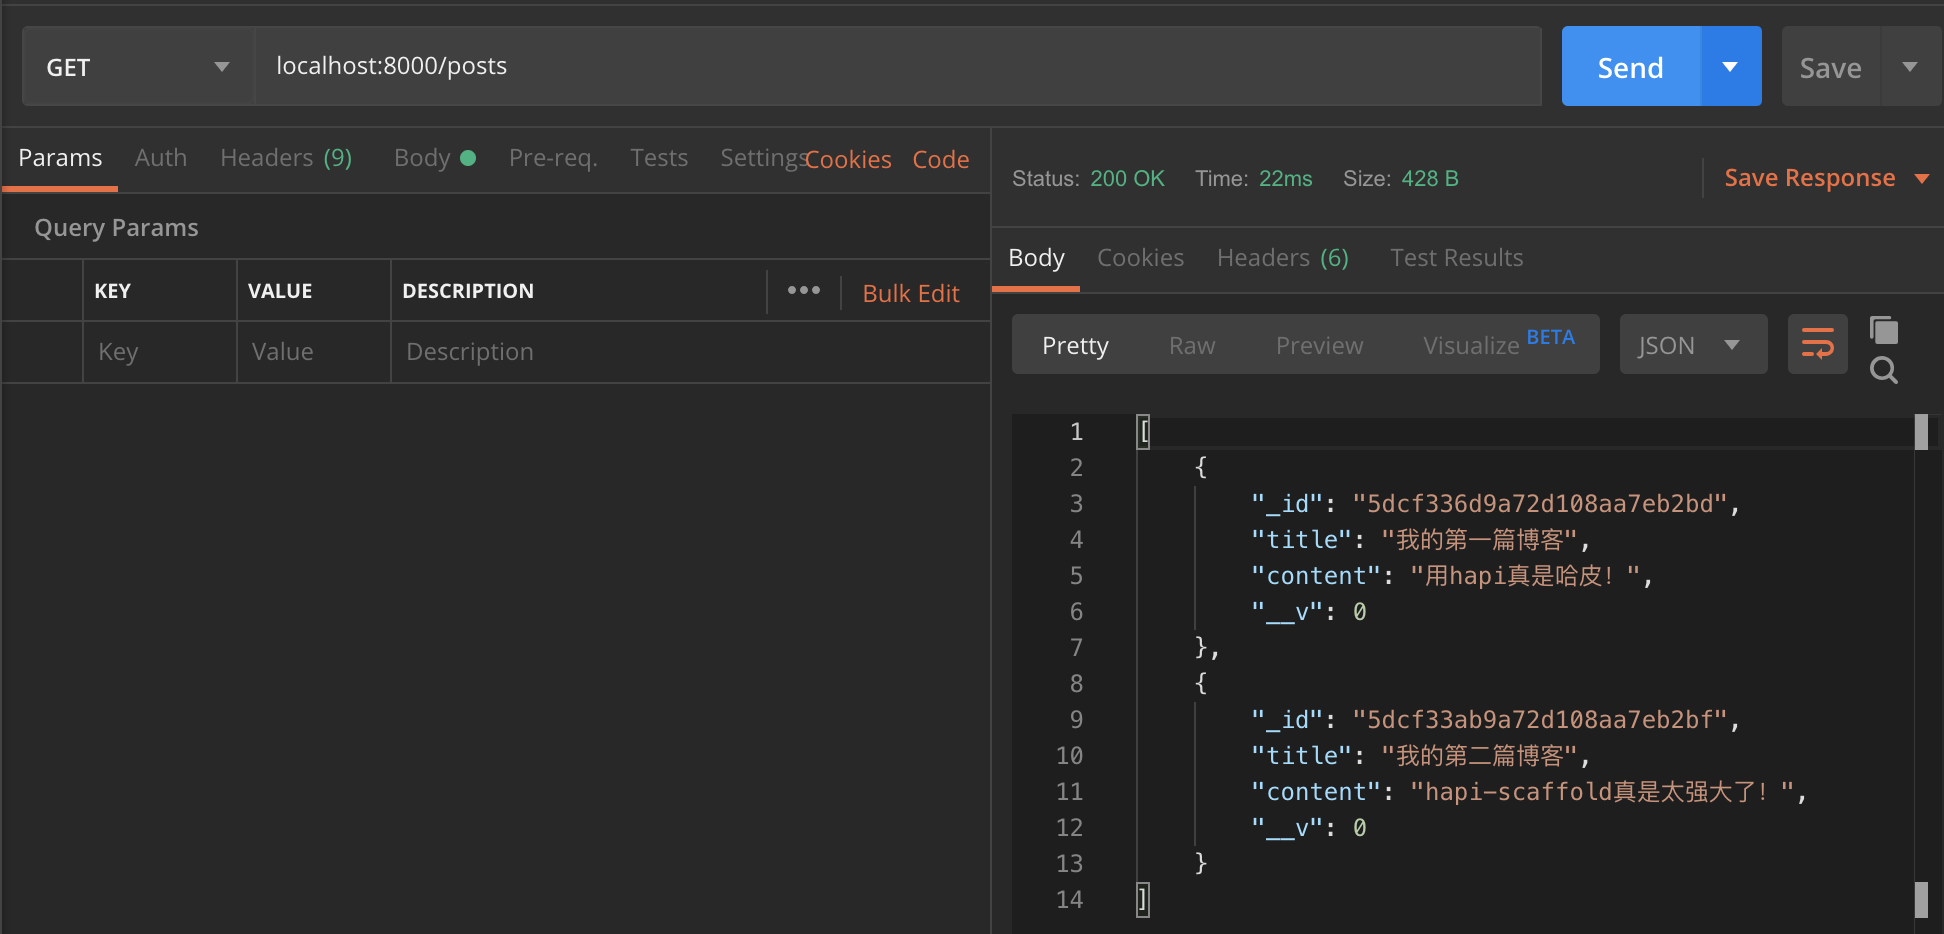The image size is (1944, 934).
Task: Click the wrap lines icon in response toolbar
Action: pos(1817,344)
